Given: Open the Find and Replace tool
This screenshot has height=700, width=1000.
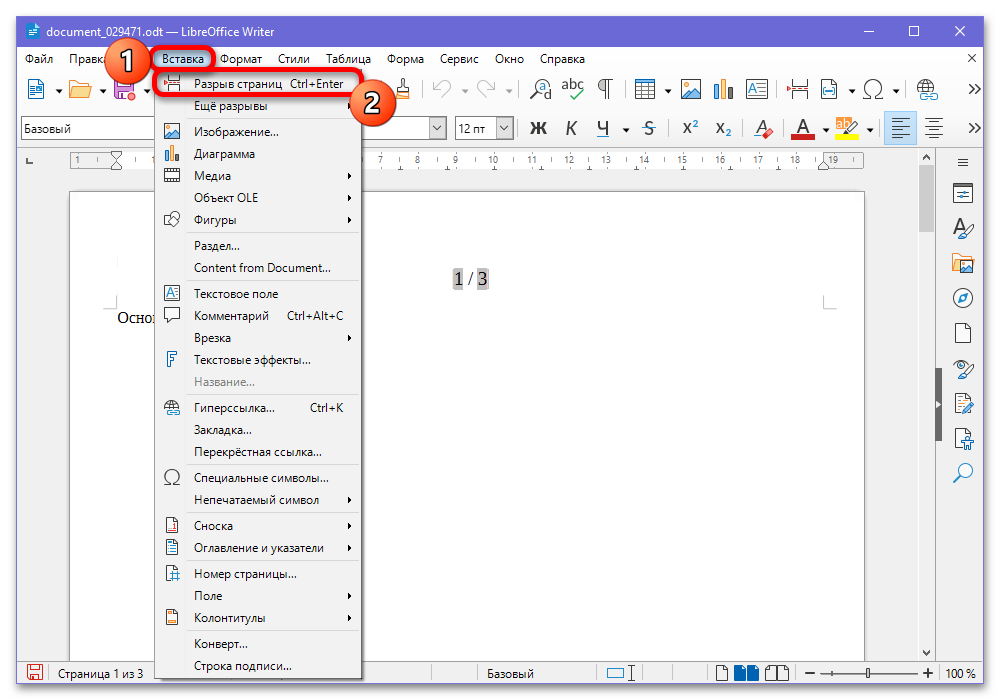Looking at the screenshot, I should pos(541,89).
